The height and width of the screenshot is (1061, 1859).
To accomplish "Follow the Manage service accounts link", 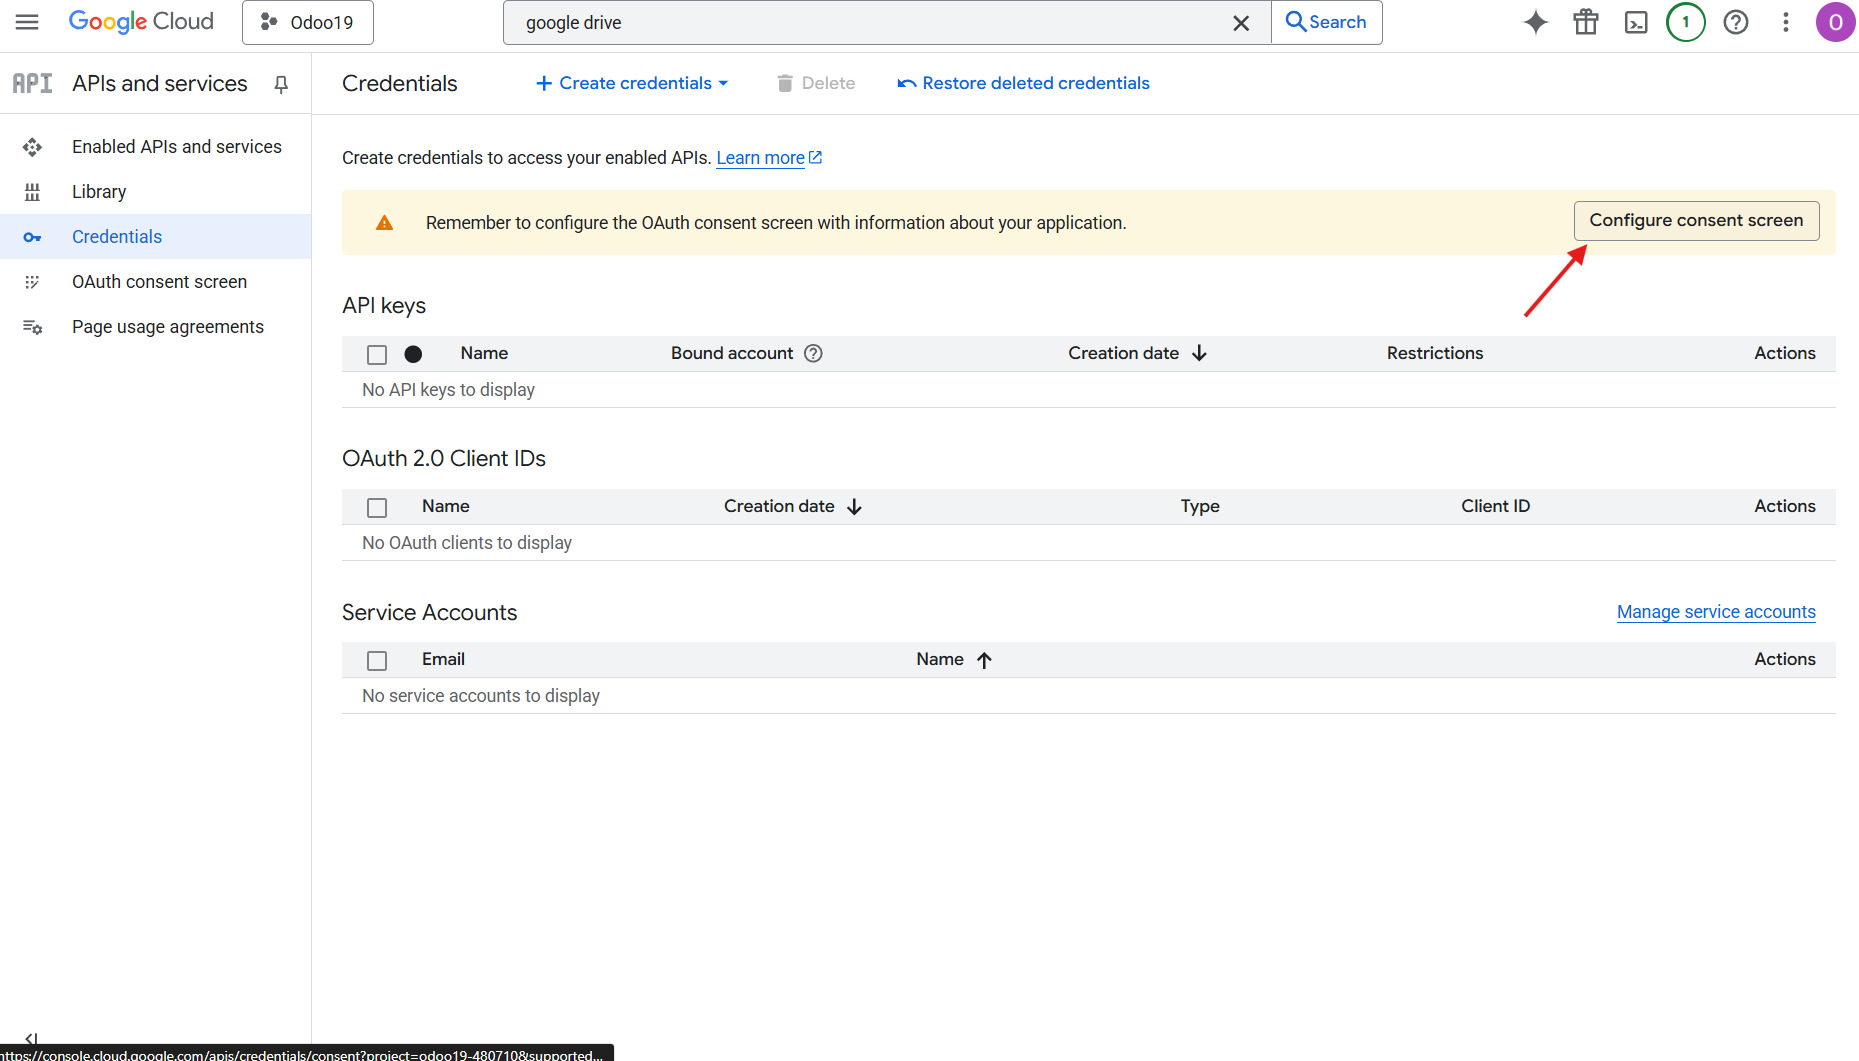I will point(1715,612).
